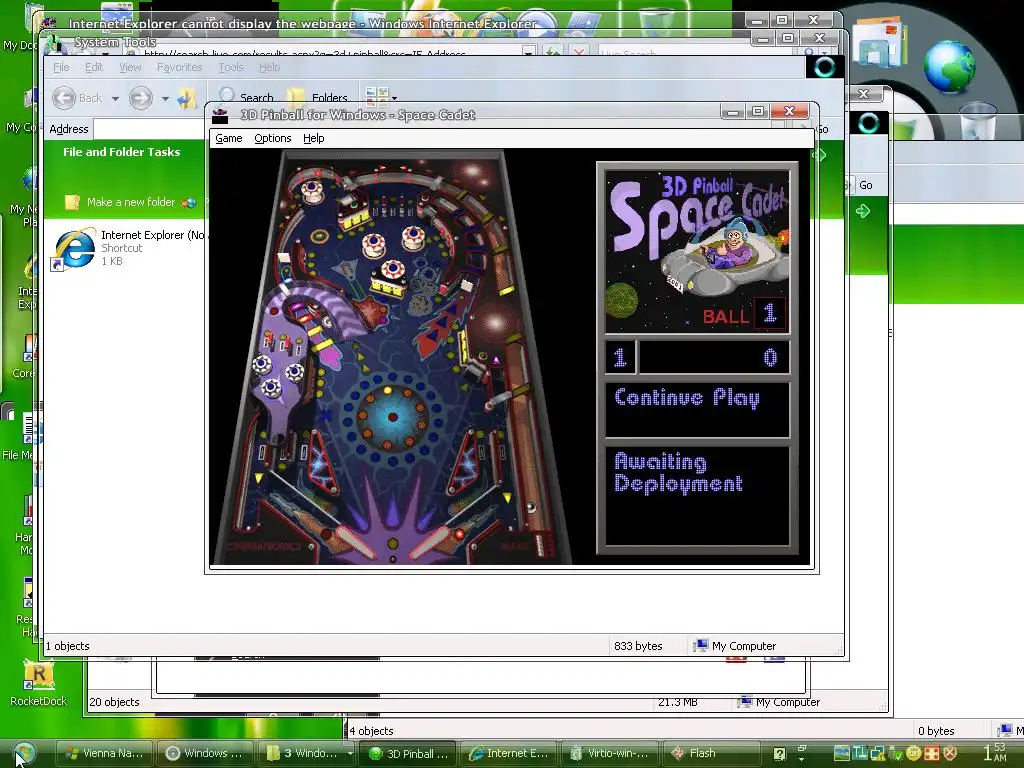Switch to Flash taskbar button

click(711, 753)
